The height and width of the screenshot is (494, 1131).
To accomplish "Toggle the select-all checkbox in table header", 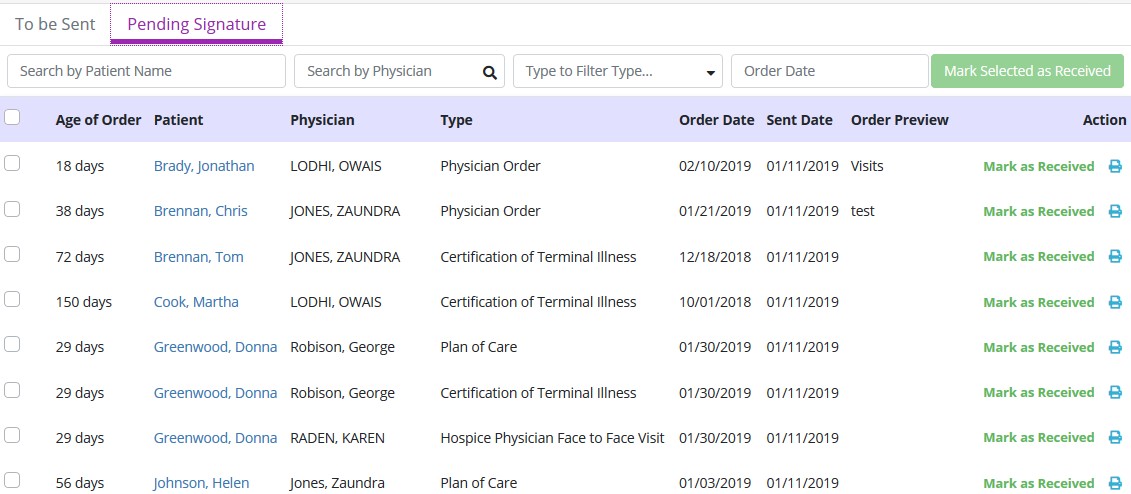I will (13, 118).
